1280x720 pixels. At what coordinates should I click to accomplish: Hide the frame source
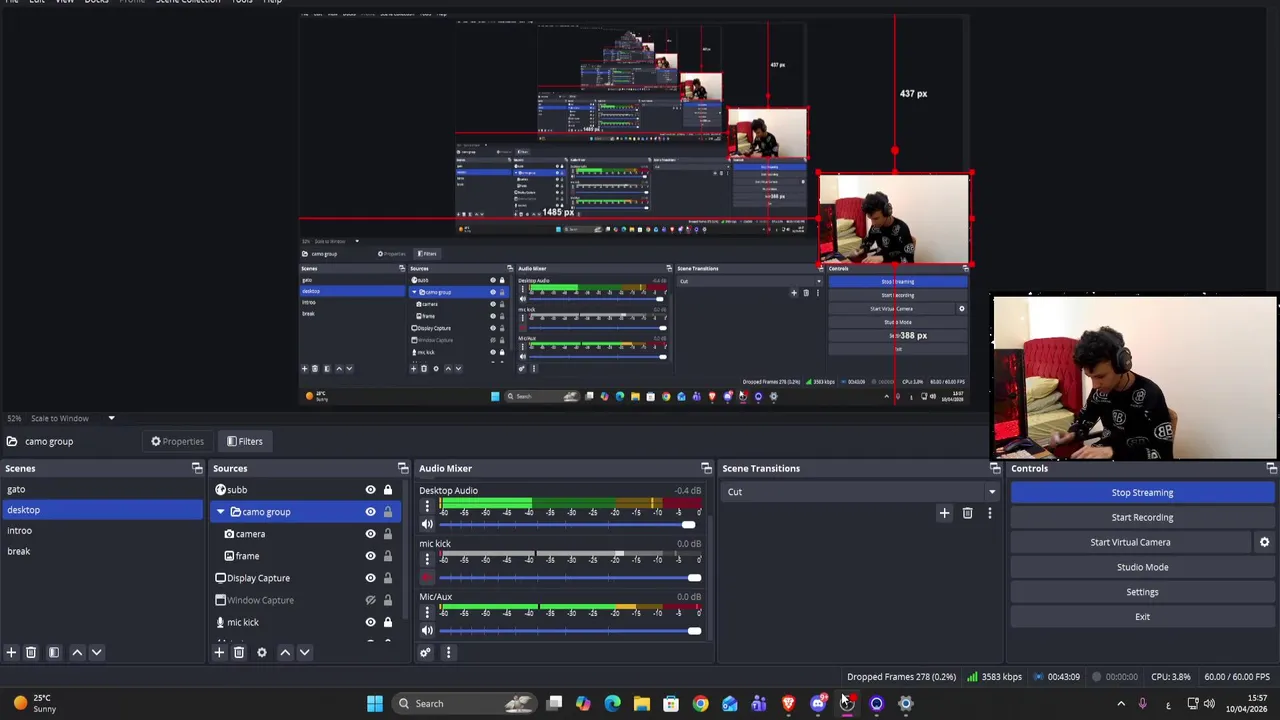pos(370,556)
